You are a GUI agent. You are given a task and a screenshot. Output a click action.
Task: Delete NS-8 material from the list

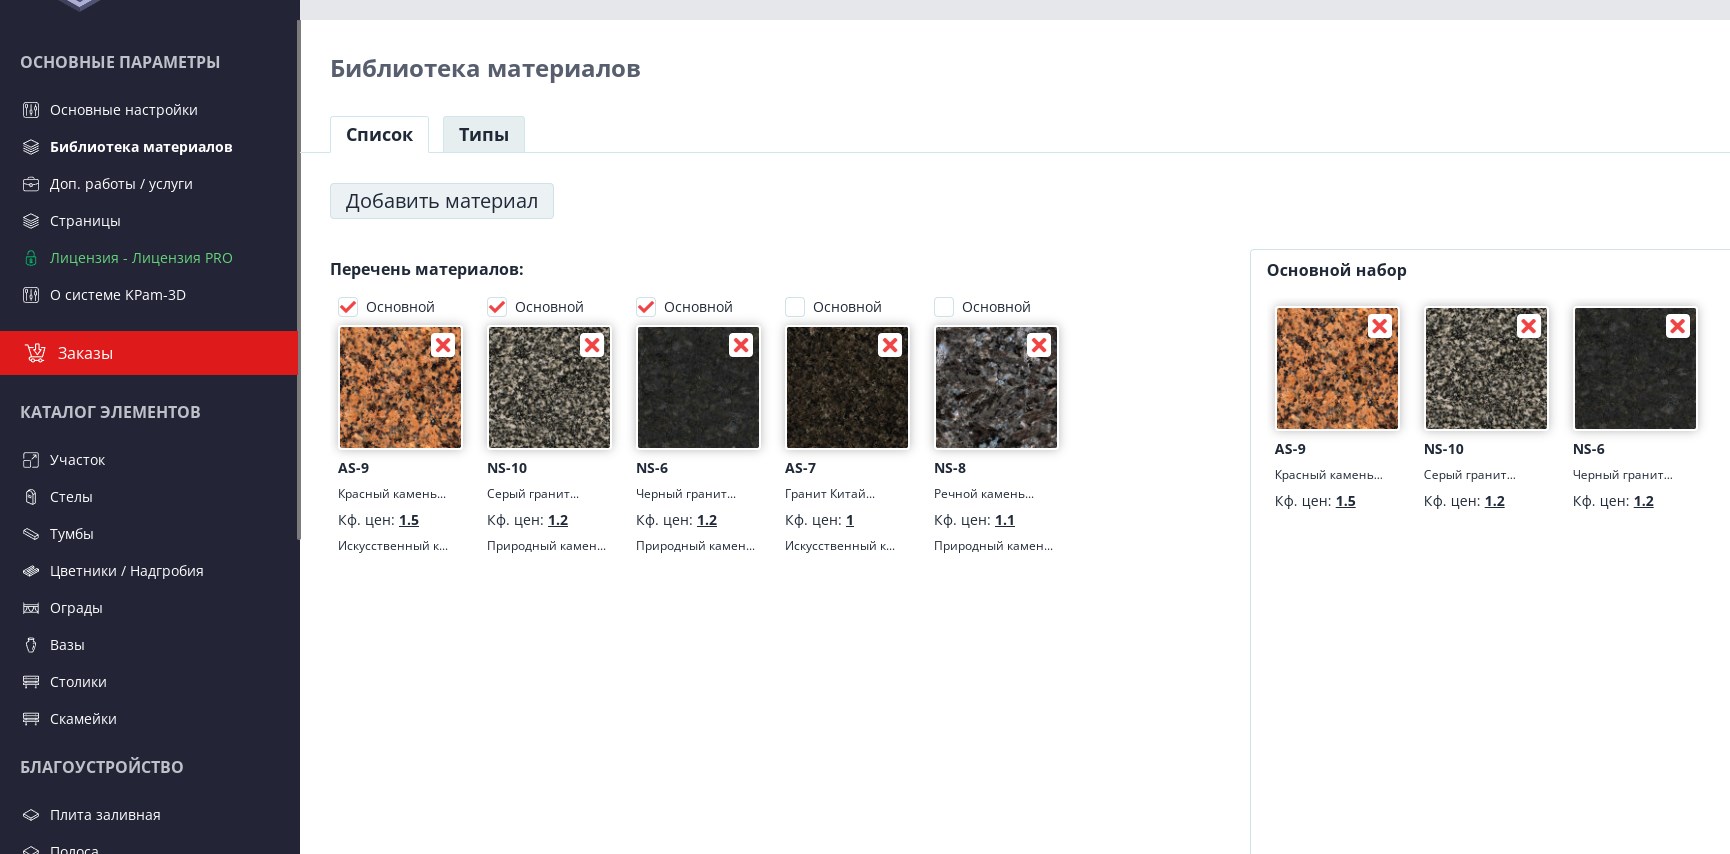click(1039, 345)
